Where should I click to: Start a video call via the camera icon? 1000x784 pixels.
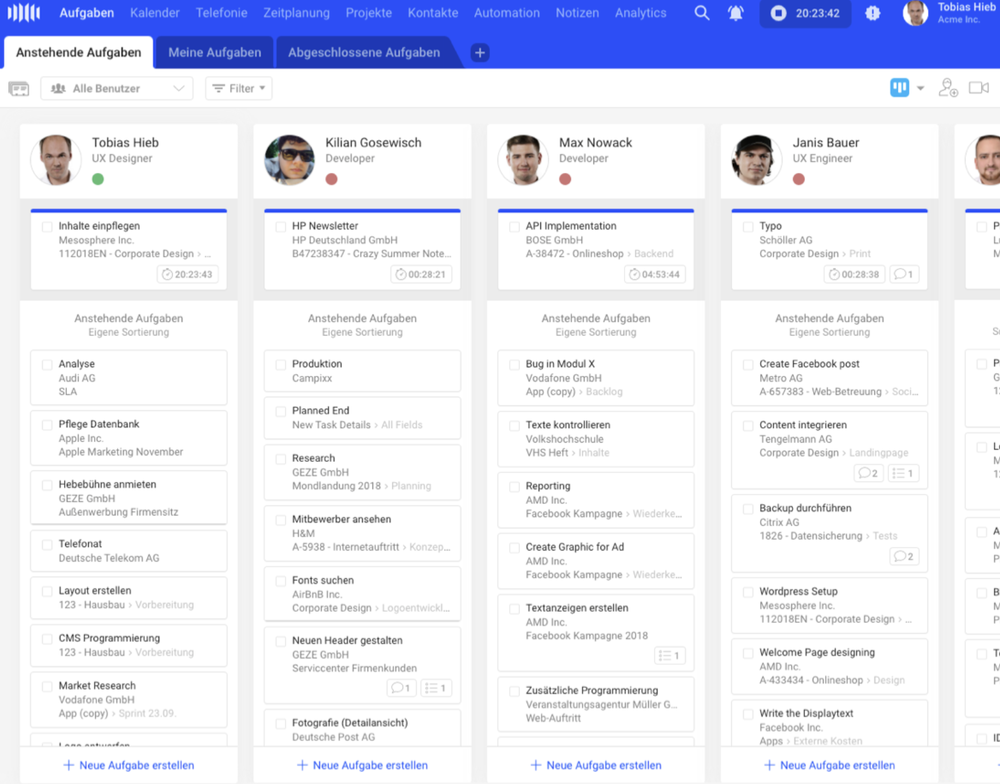tap(978, 88)
